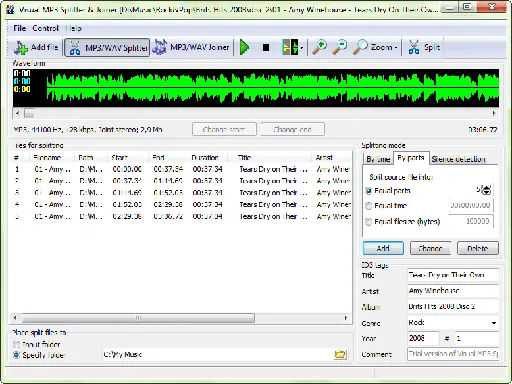Click the ID3 Comment field

click(x=453, y=354)
